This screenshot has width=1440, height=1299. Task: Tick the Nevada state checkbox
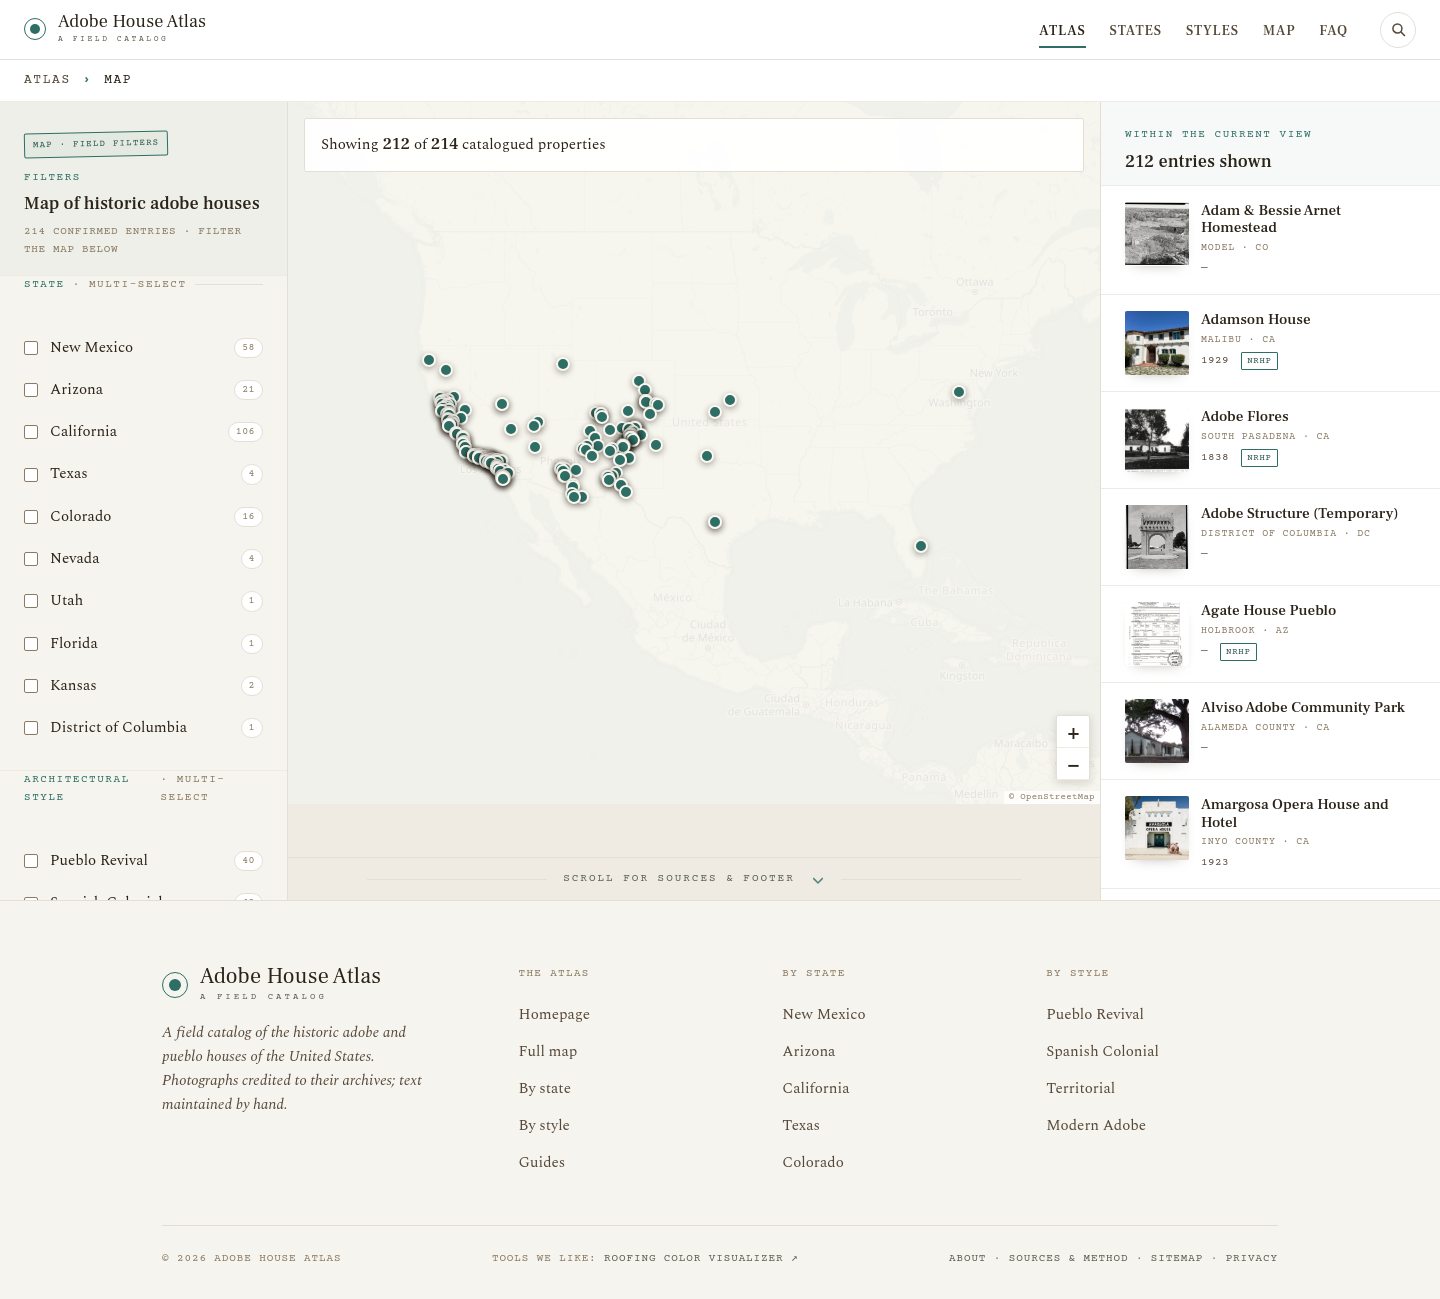[x=31, y=559]
